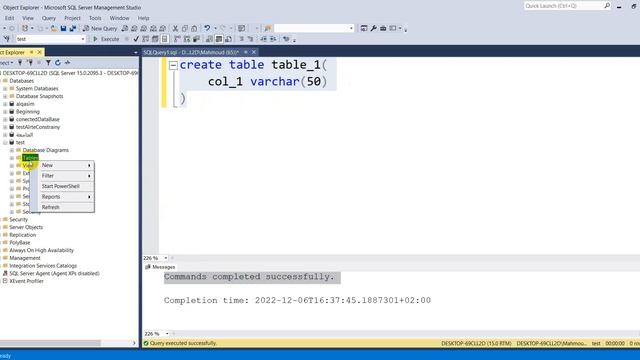Click Object Explorer Refresh icon
The height and width of the screenshot is (360, 640).
[x=58, y=63]
